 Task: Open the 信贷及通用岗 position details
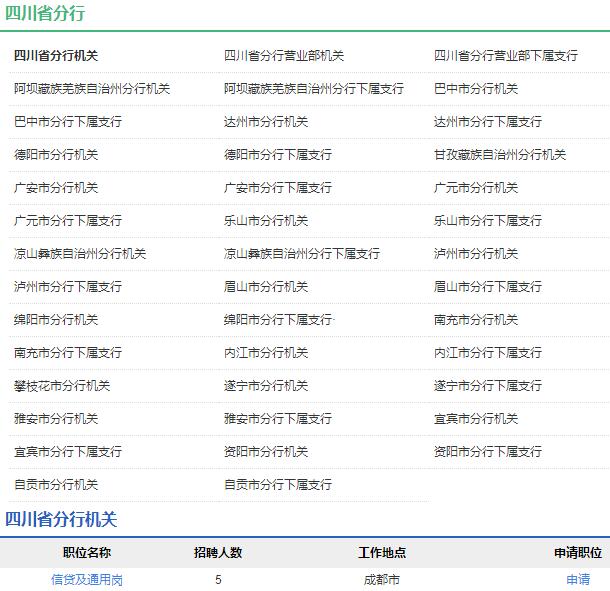(87, 579)
